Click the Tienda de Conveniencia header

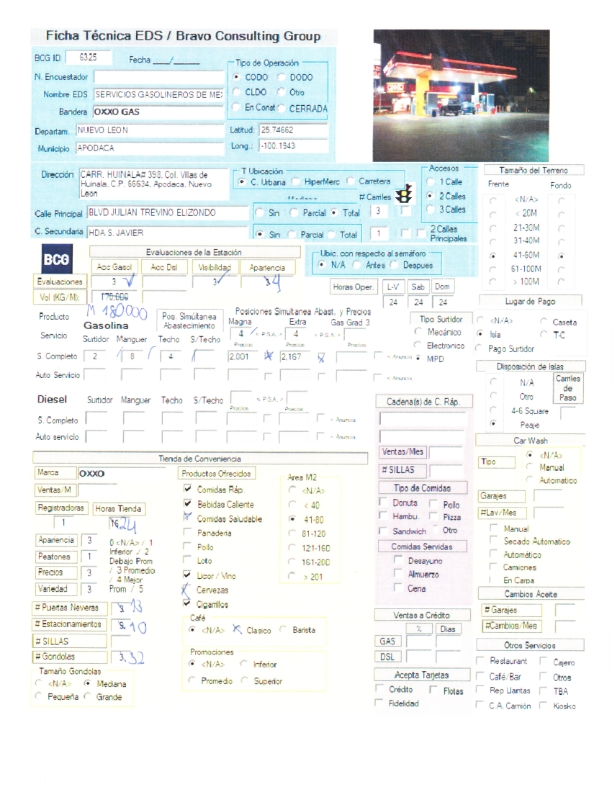coord(200,459)
